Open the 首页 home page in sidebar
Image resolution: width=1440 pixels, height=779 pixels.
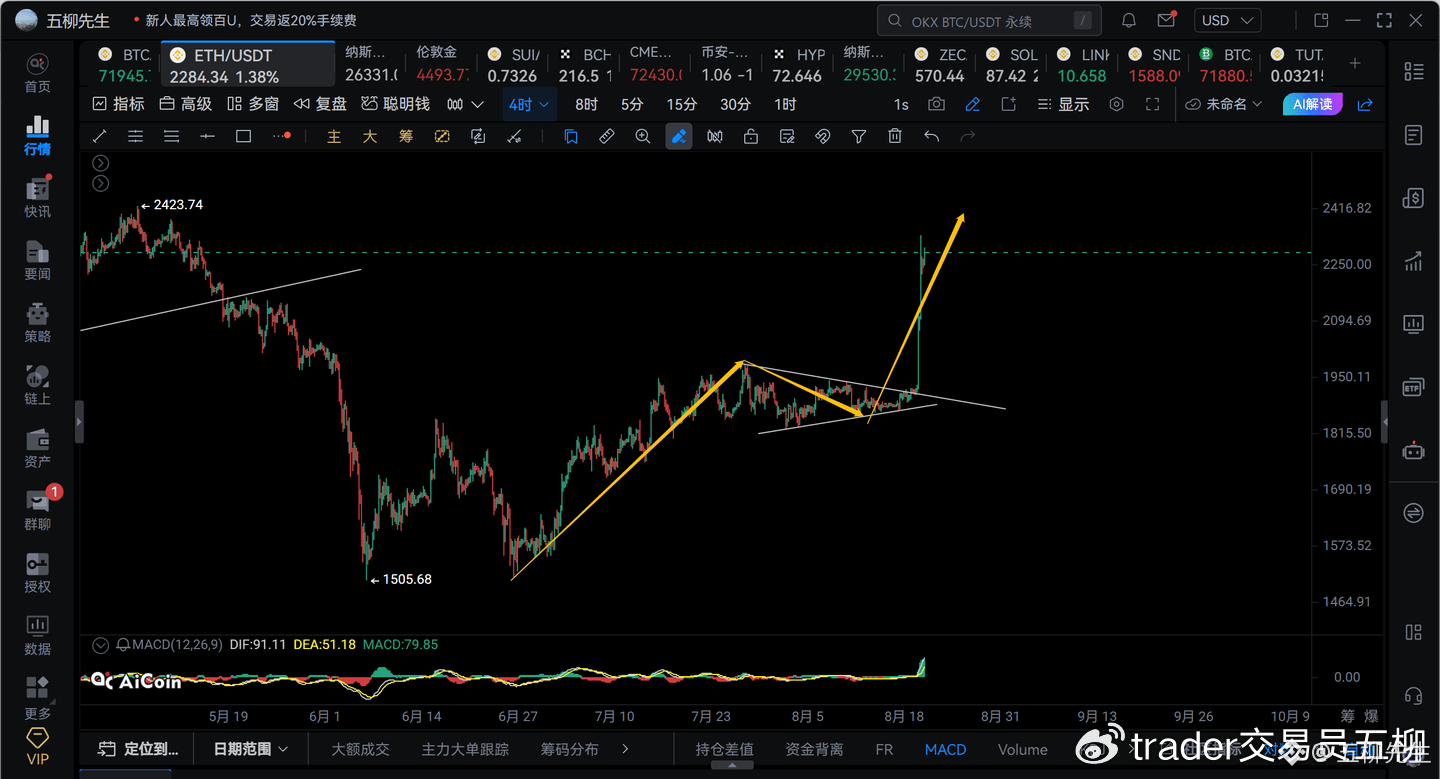37,73
